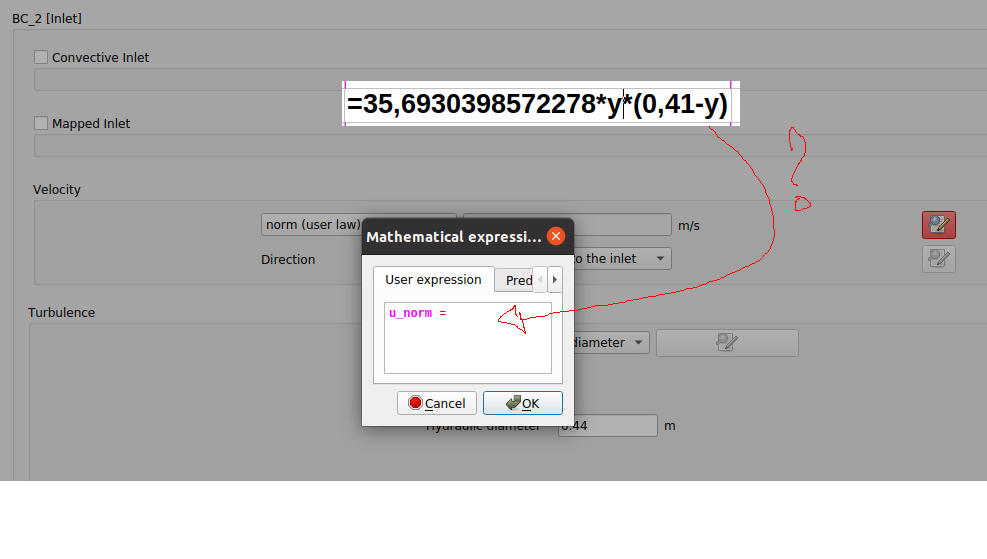Click the velocity value field before m/s
The height and width of the screenshot is (559, 987).
click(620, 225)
